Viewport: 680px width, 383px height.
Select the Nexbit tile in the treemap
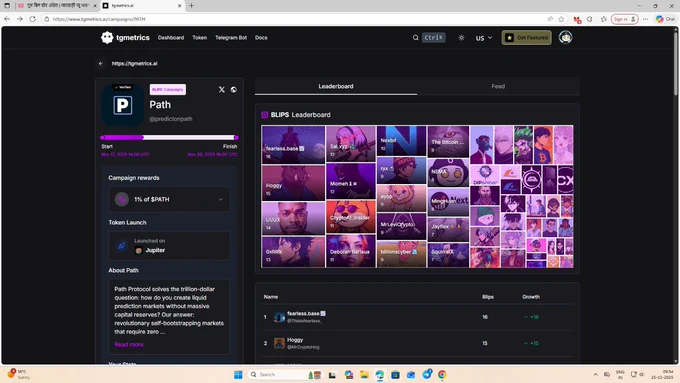tap(401, 141)
